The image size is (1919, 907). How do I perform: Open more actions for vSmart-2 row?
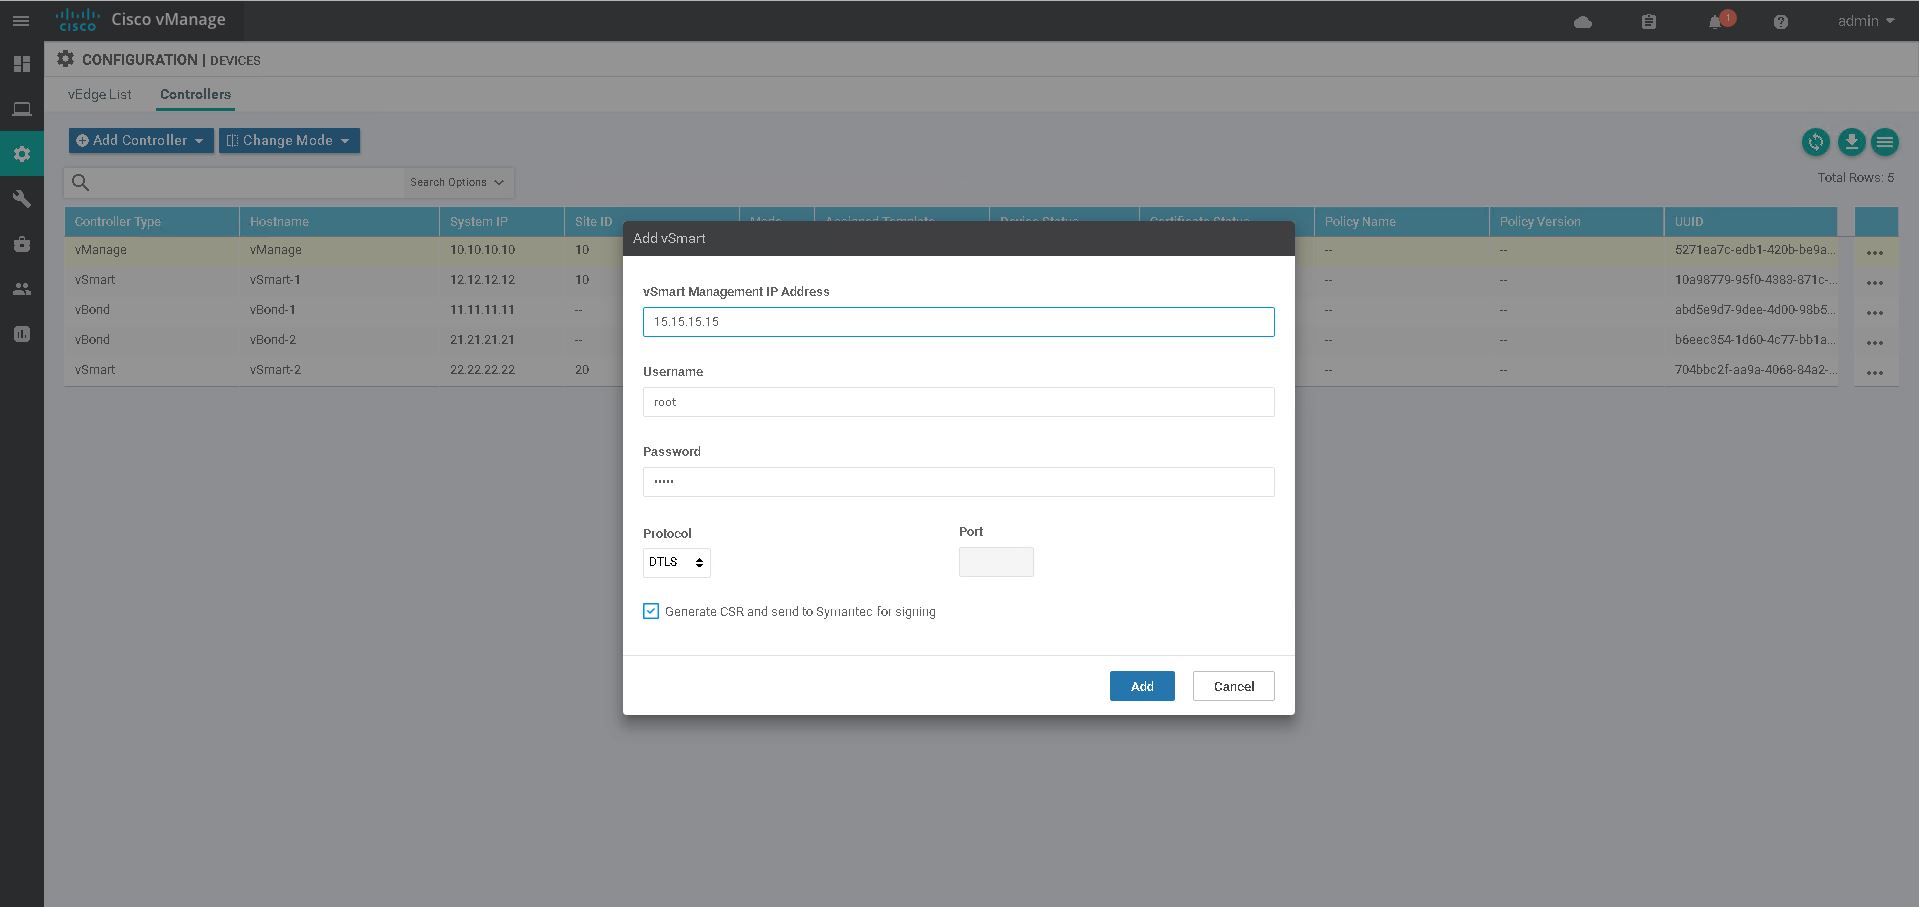[1875, 373]
